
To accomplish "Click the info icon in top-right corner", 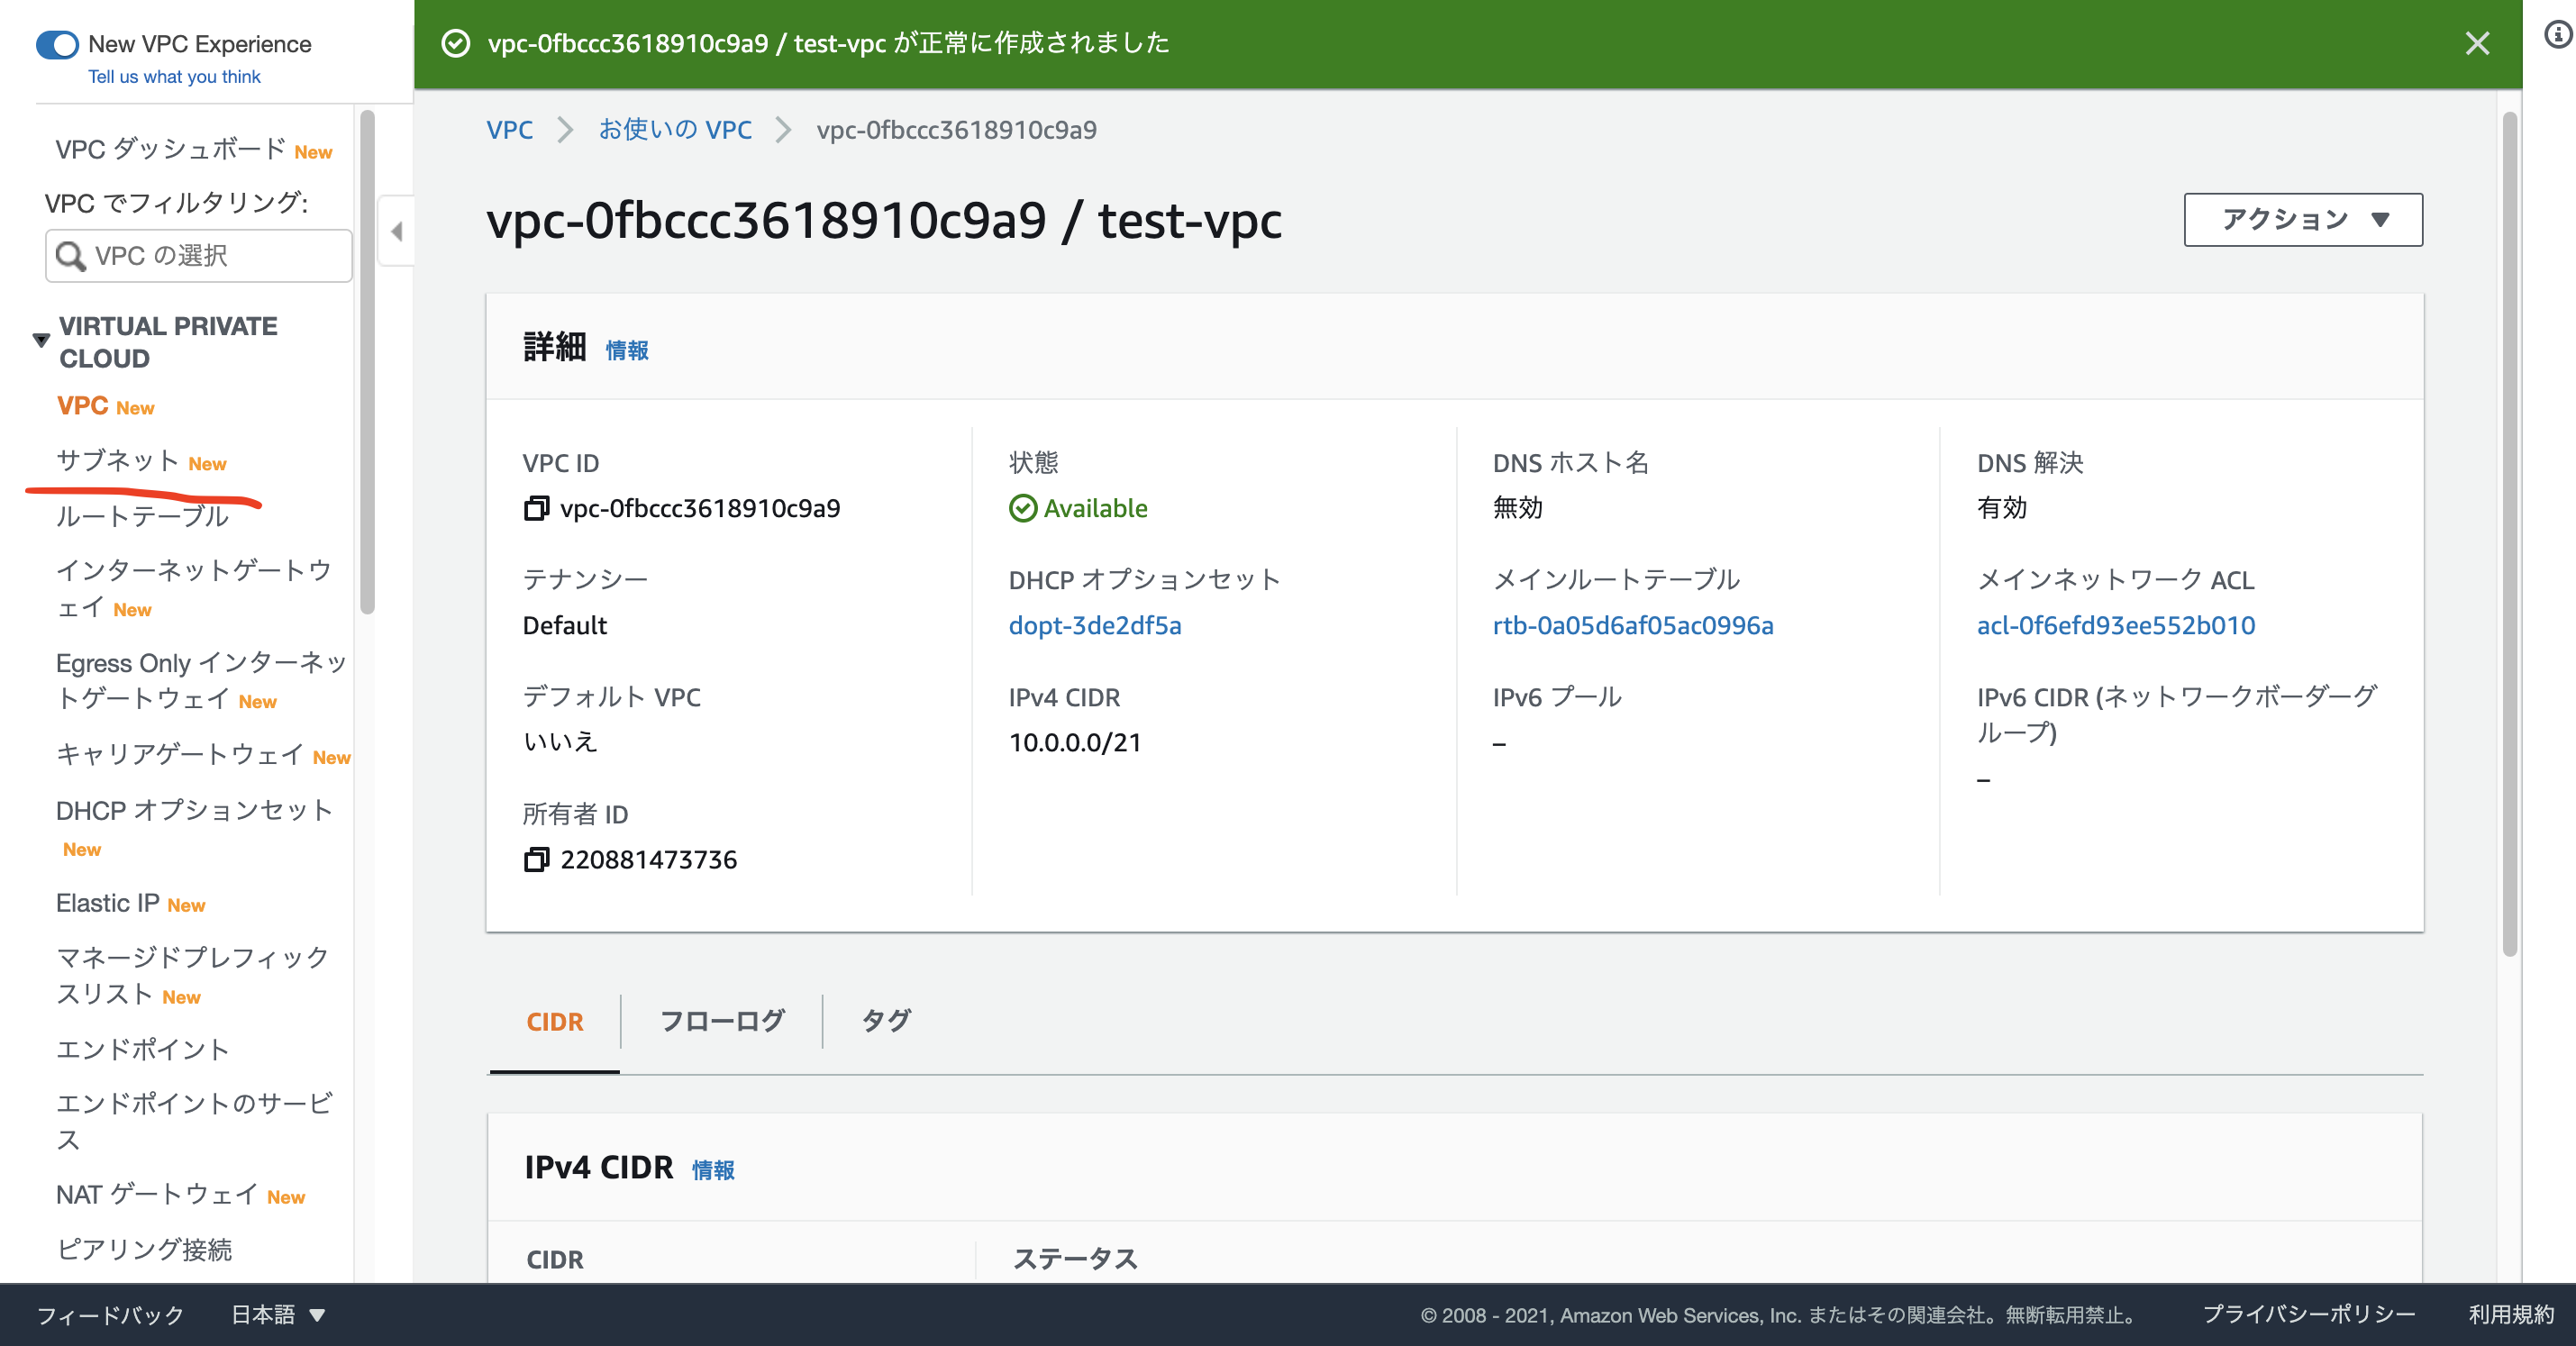I will click(x=2557, y=33).
